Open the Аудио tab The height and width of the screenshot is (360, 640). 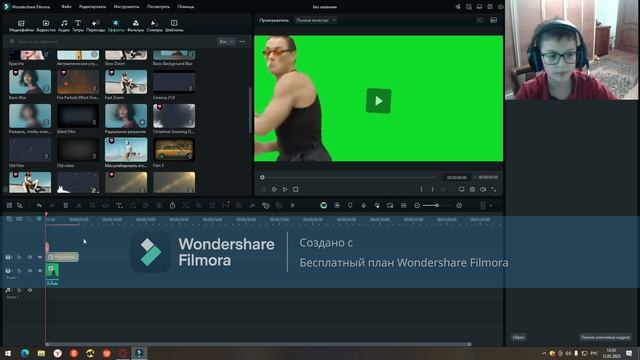pyautogui.click(x=64, y=26)
